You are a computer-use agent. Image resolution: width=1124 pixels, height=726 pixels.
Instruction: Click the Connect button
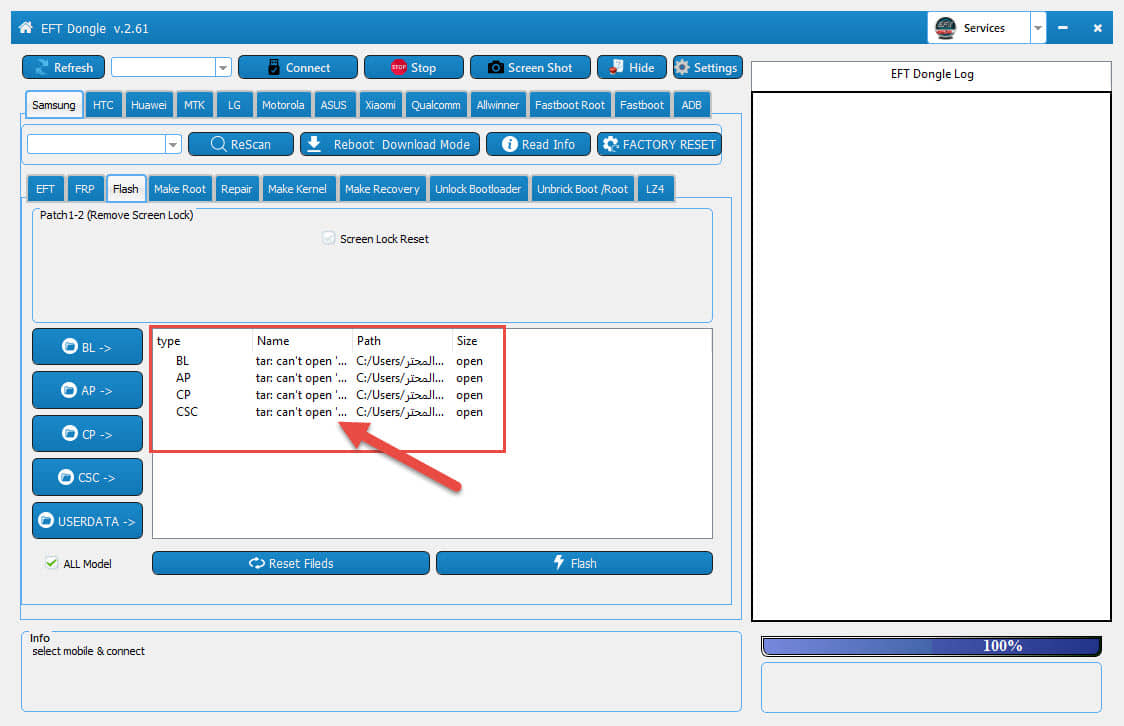click(x=297, y=67)
